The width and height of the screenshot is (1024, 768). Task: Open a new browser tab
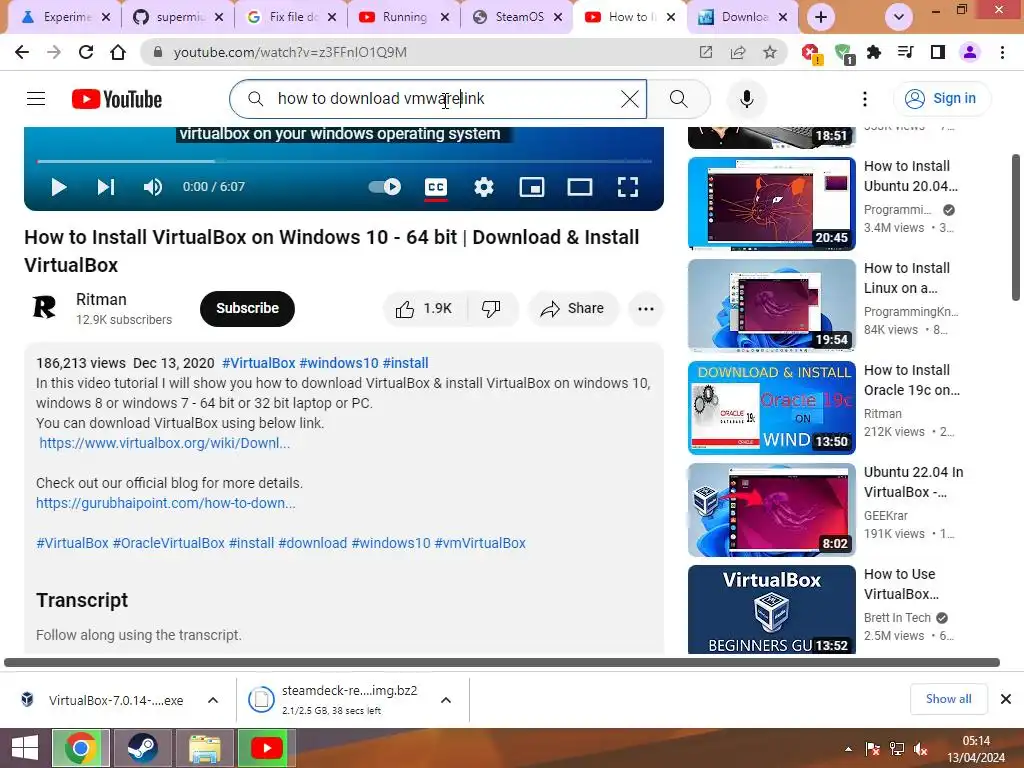click(821, 18)
